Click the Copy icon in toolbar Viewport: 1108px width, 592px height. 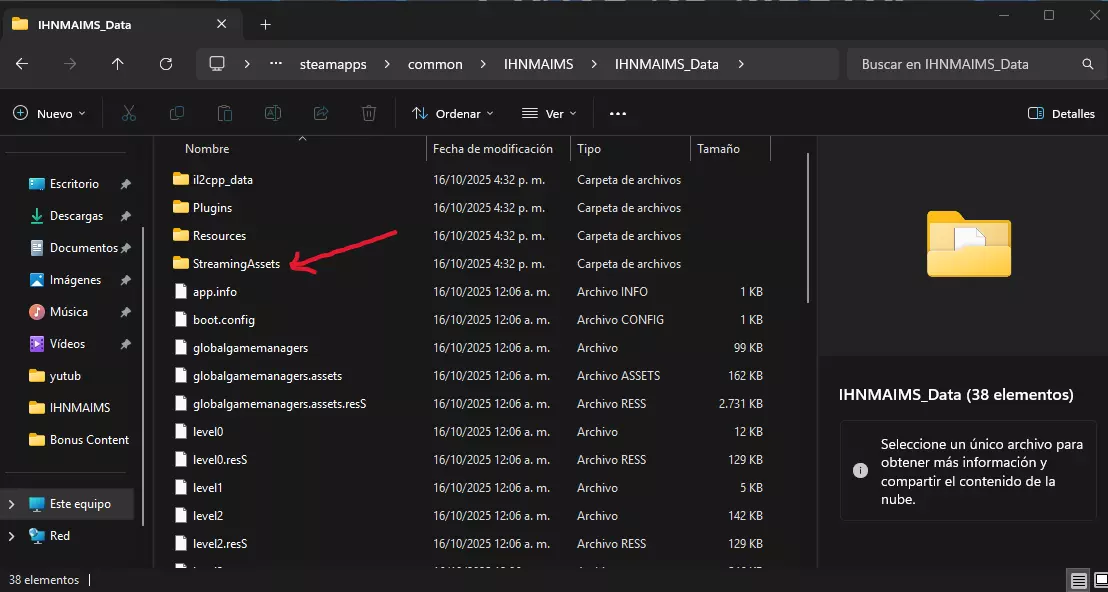(x=177, y=114)
